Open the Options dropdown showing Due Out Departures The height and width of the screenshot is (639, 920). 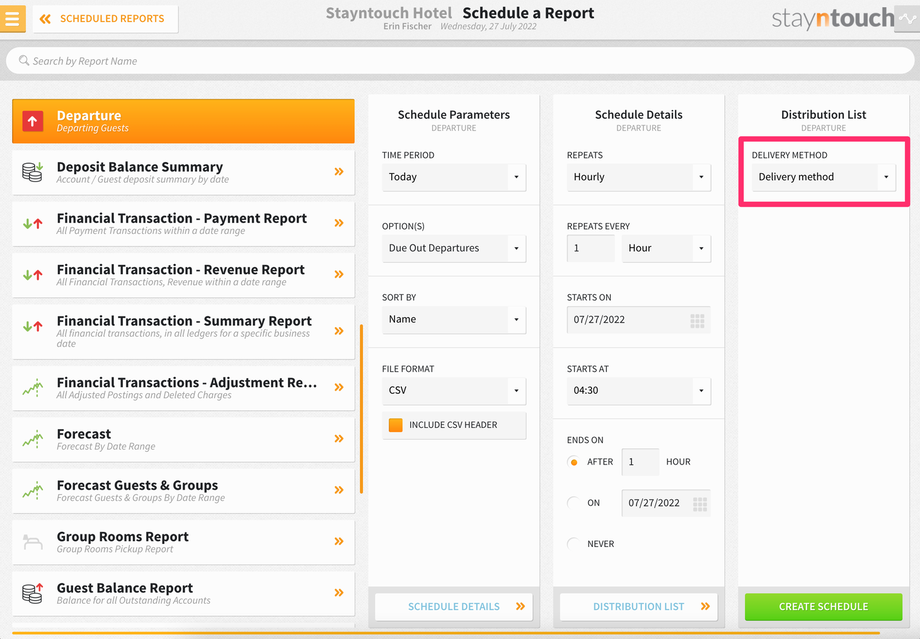coord(454,248)
